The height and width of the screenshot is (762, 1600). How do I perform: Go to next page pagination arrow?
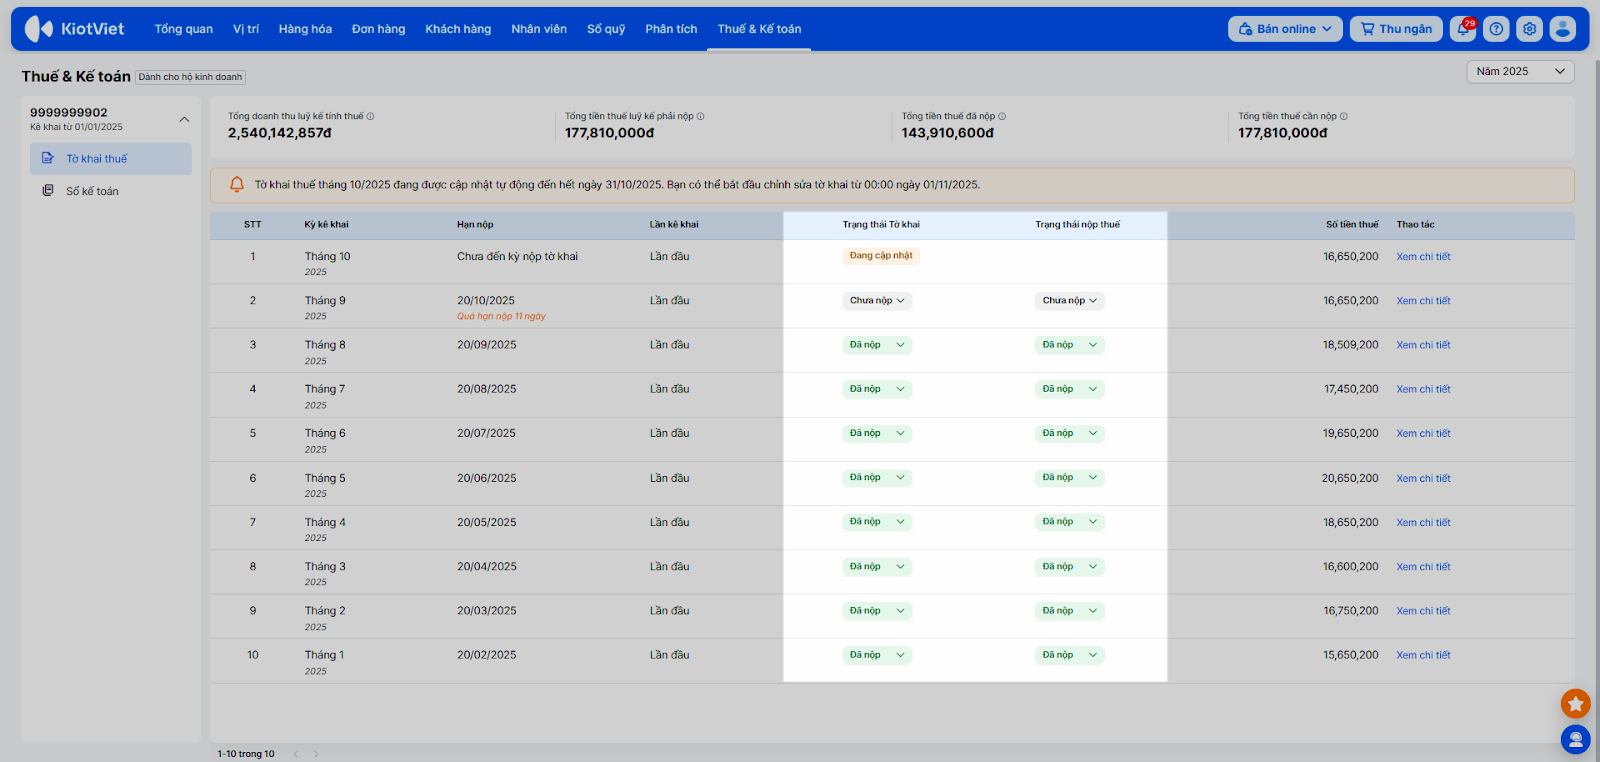(317, 754)
